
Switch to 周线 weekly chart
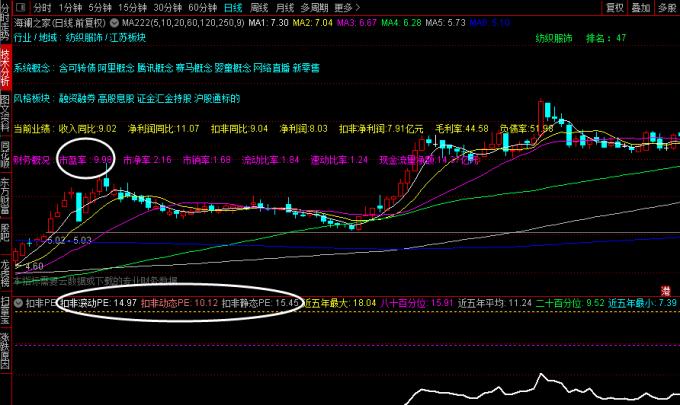pos(259,7)
